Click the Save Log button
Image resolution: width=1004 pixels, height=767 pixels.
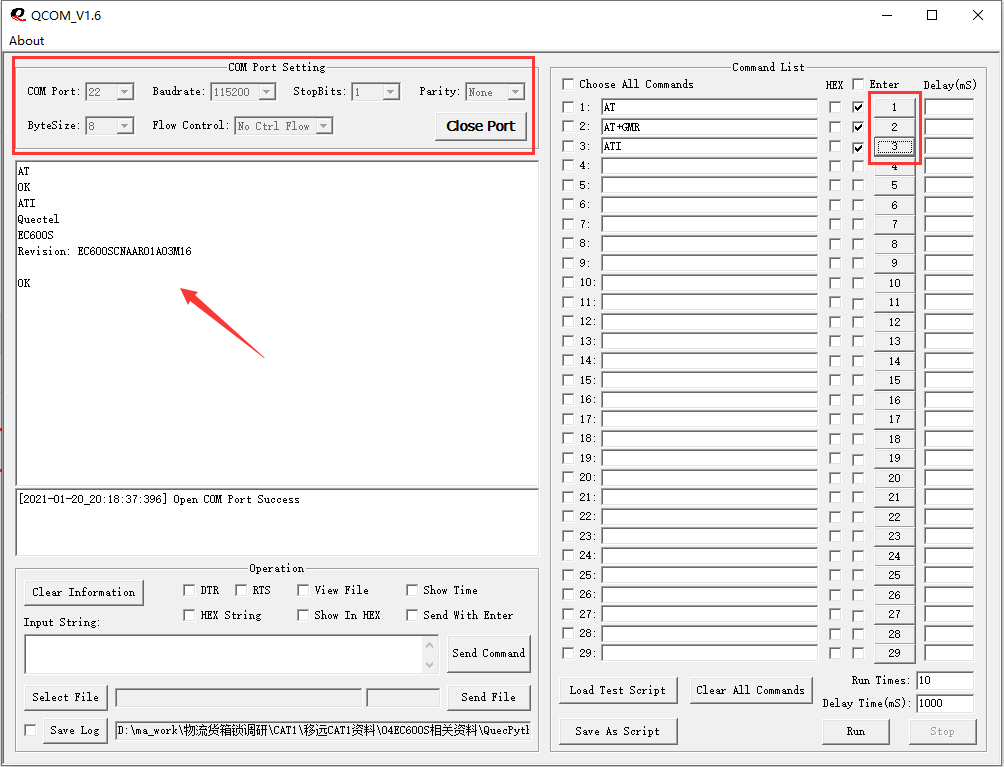point(75,731)
